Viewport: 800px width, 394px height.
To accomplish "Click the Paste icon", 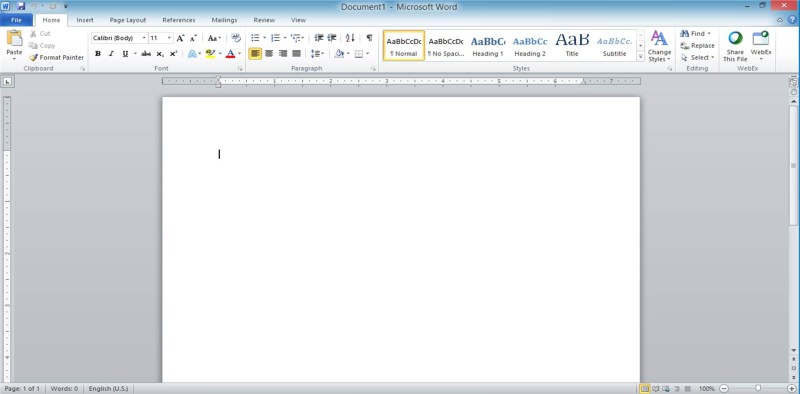I will (14, 39).
